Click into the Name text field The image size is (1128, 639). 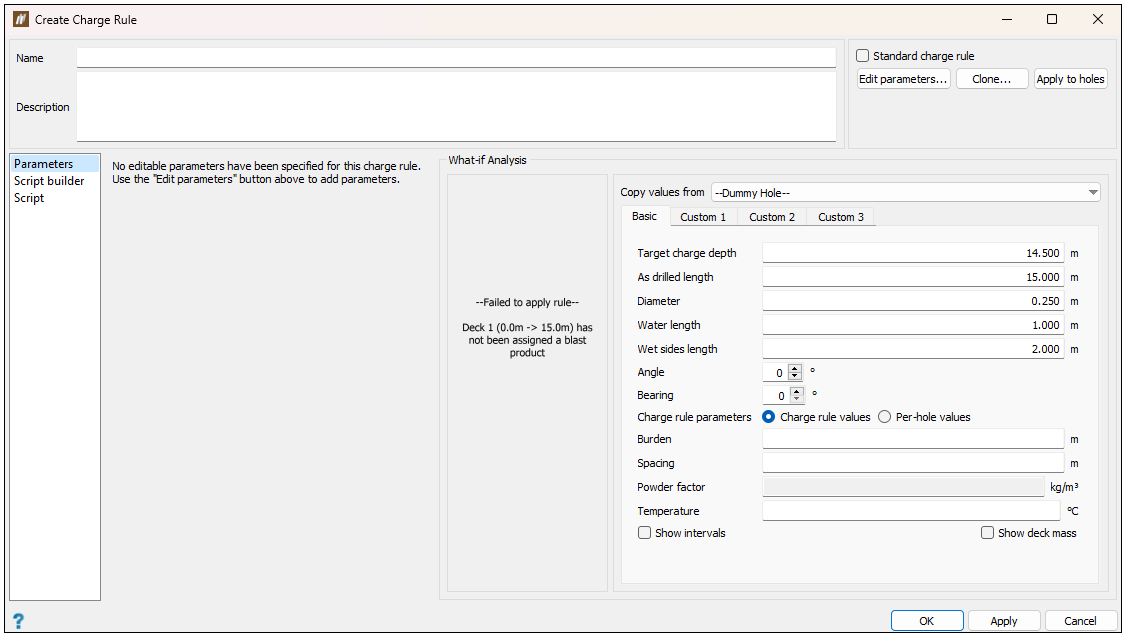click(x=456, y=58)
